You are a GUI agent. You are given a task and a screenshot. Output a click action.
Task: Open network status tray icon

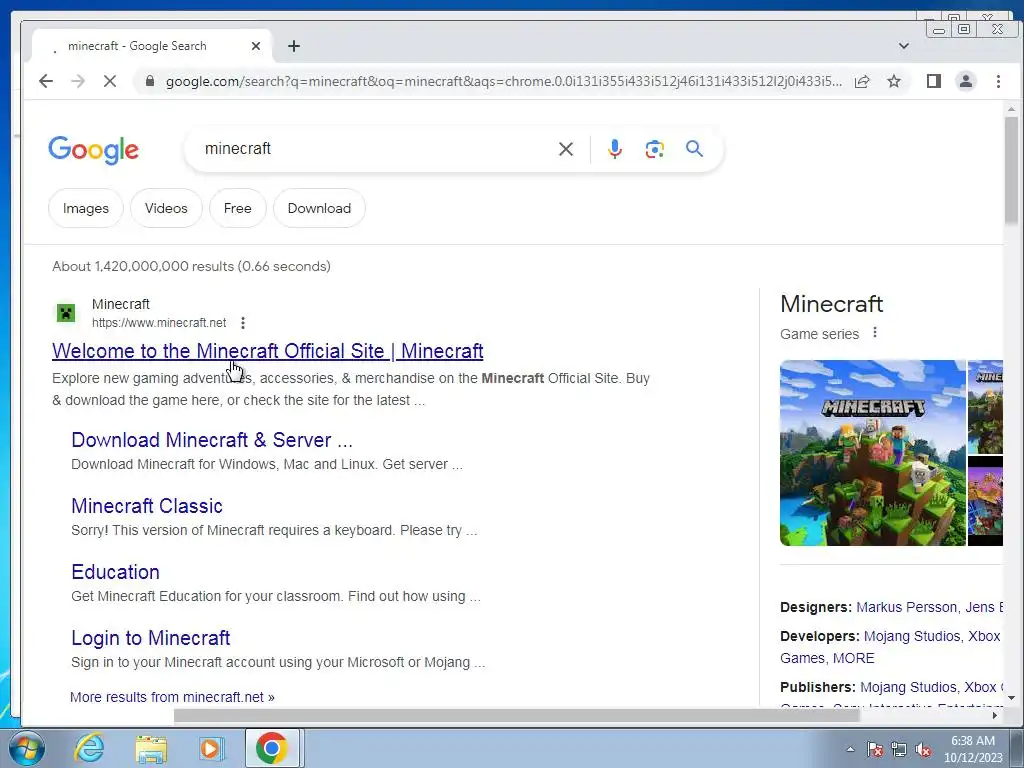[x=899, y=750]
